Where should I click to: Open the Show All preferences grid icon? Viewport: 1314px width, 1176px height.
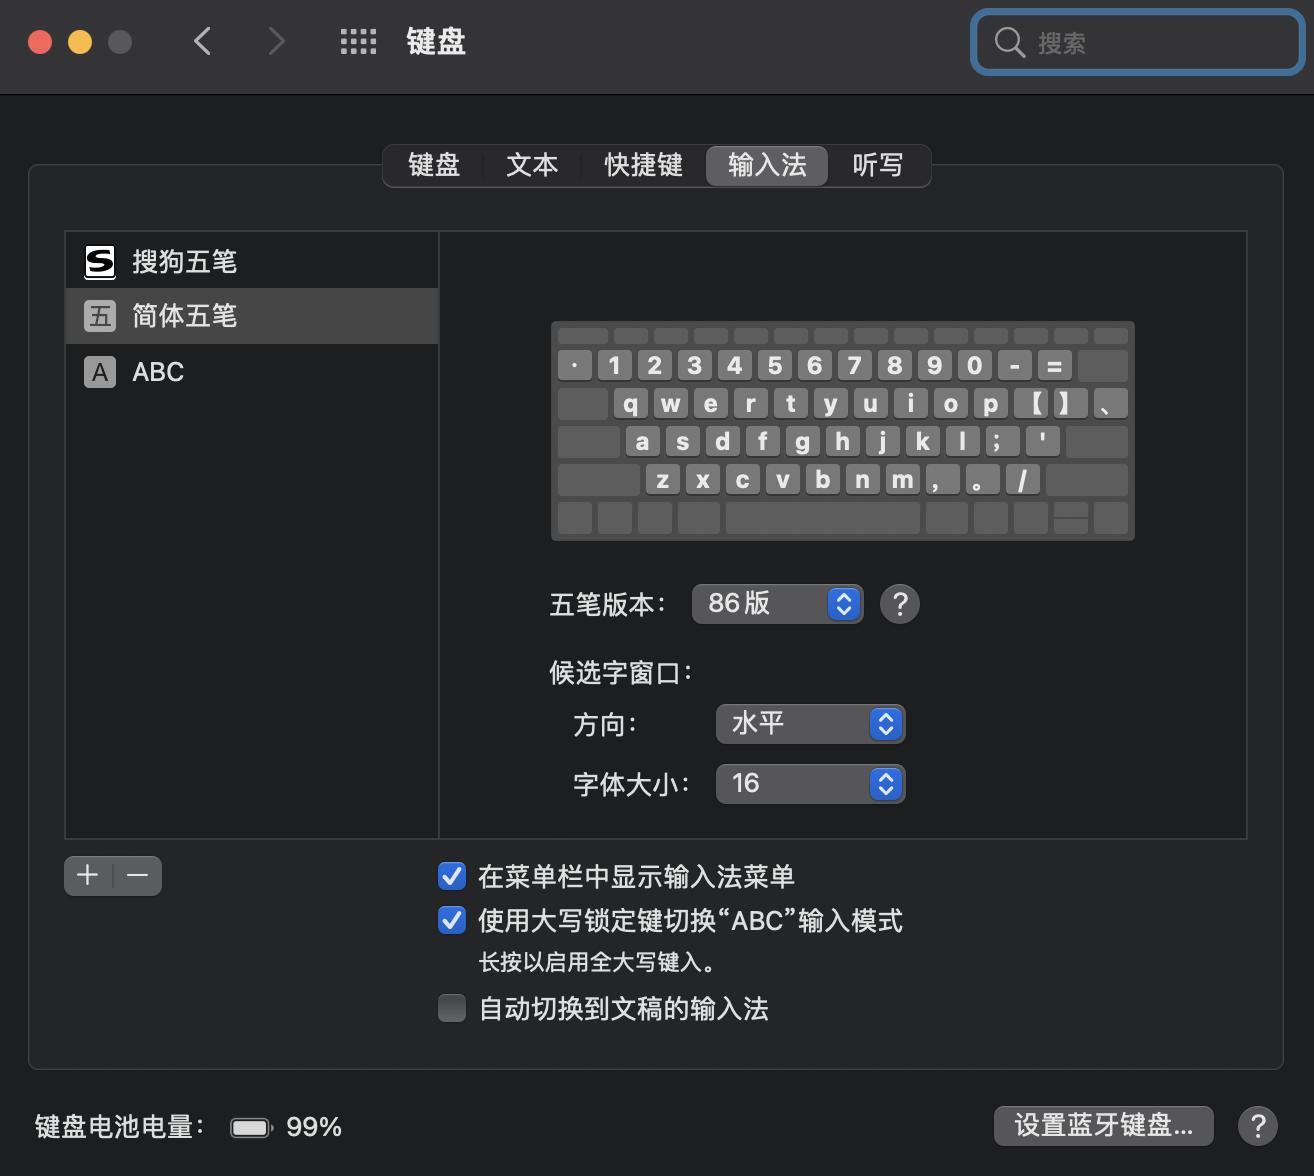coord(357,41)
